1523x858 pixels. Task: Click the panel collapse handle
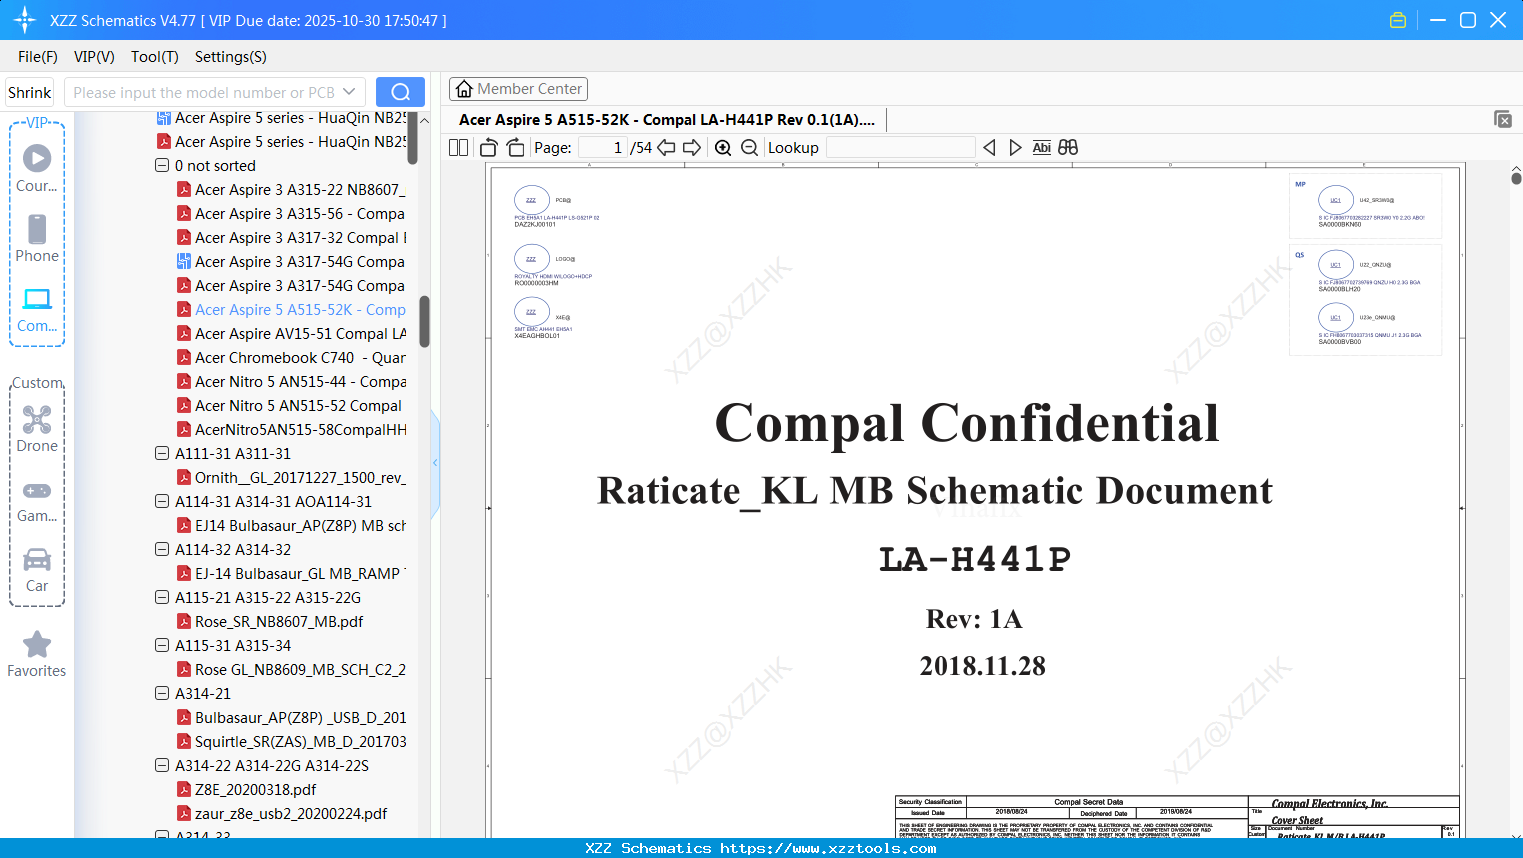[x=435, y=463]
